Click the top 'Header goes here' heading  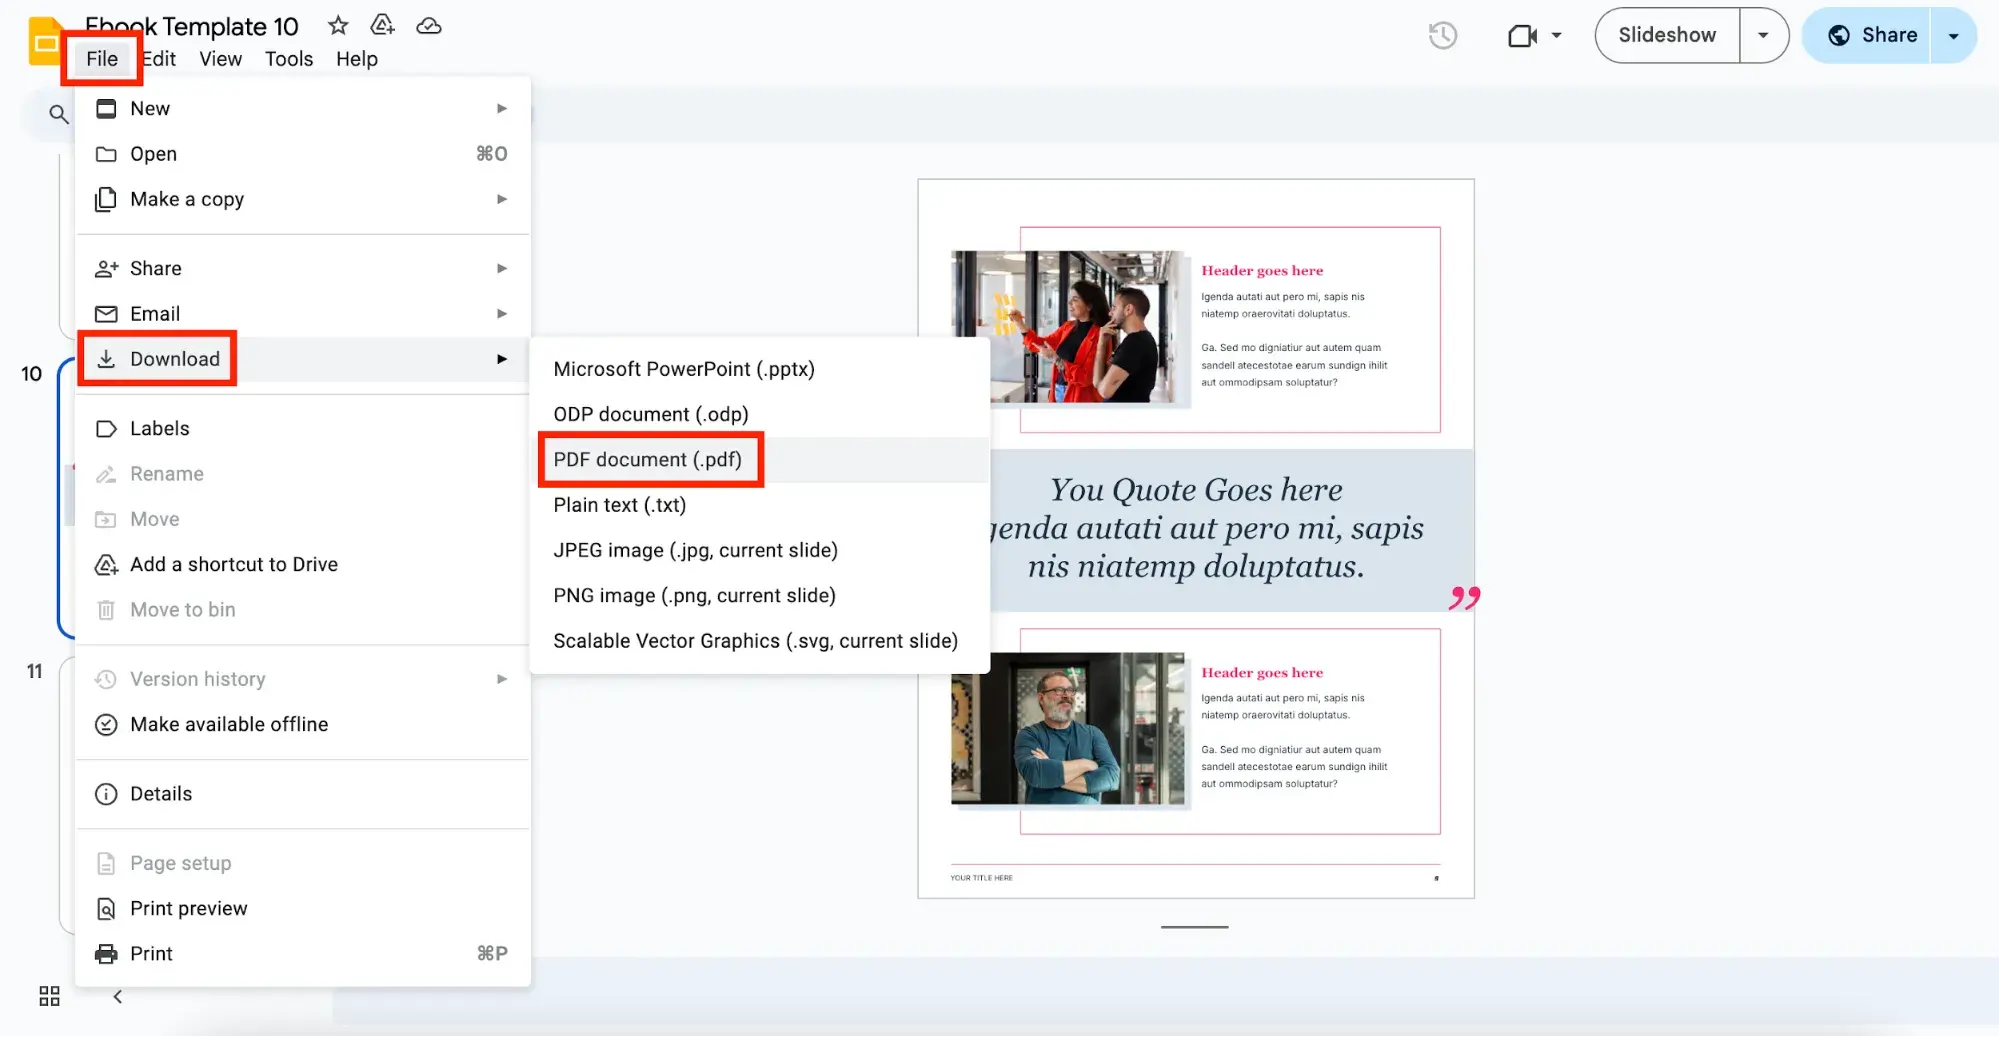(x=1262, y=271)
